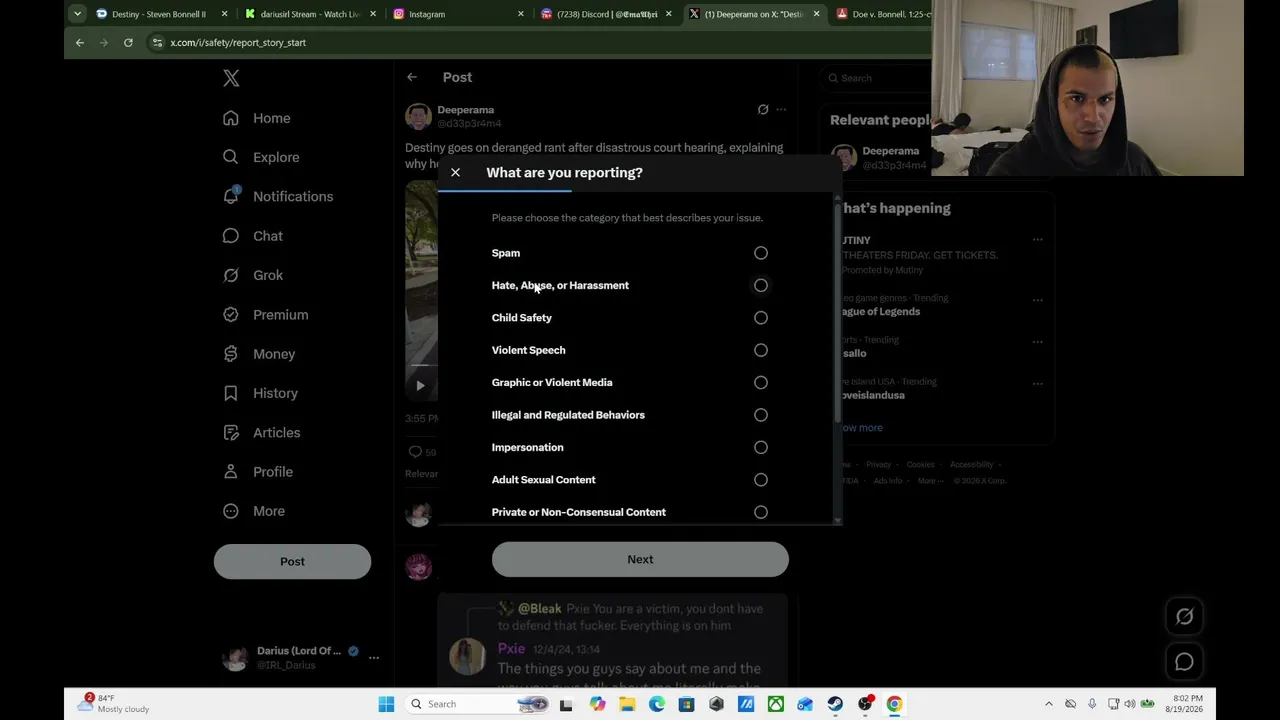Select Hate, Abuse, or Harassment option
This screenshot has width=1280, height=720.
tap(761, 285)
